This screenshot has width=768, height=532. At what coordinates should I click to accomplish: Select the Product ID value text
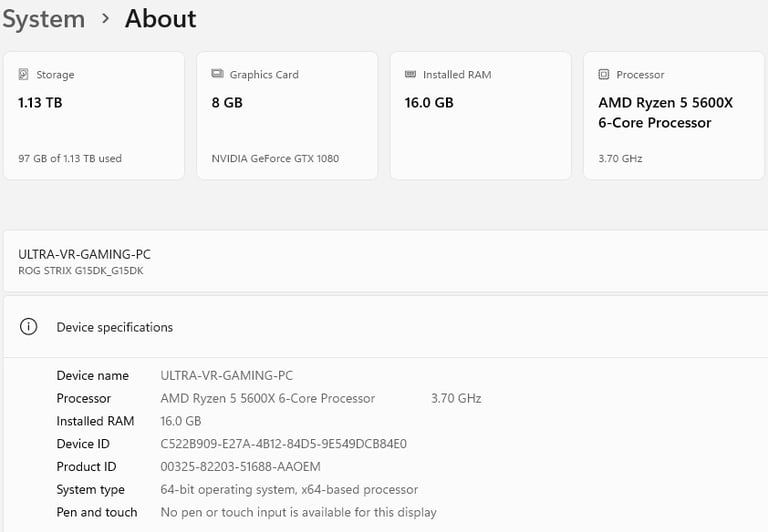tap(240, 466)
